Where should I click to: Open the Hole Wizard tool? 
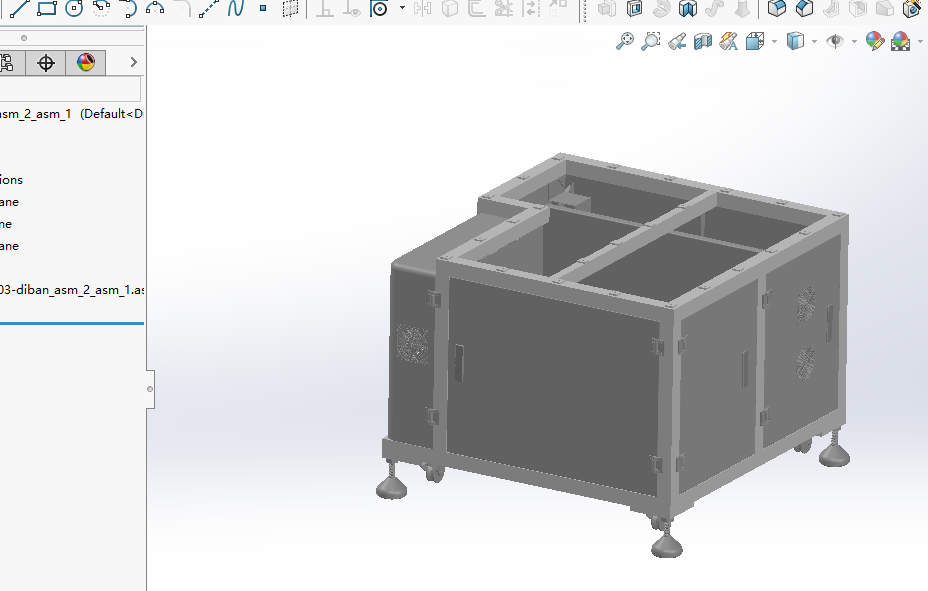tap(912, 8)
